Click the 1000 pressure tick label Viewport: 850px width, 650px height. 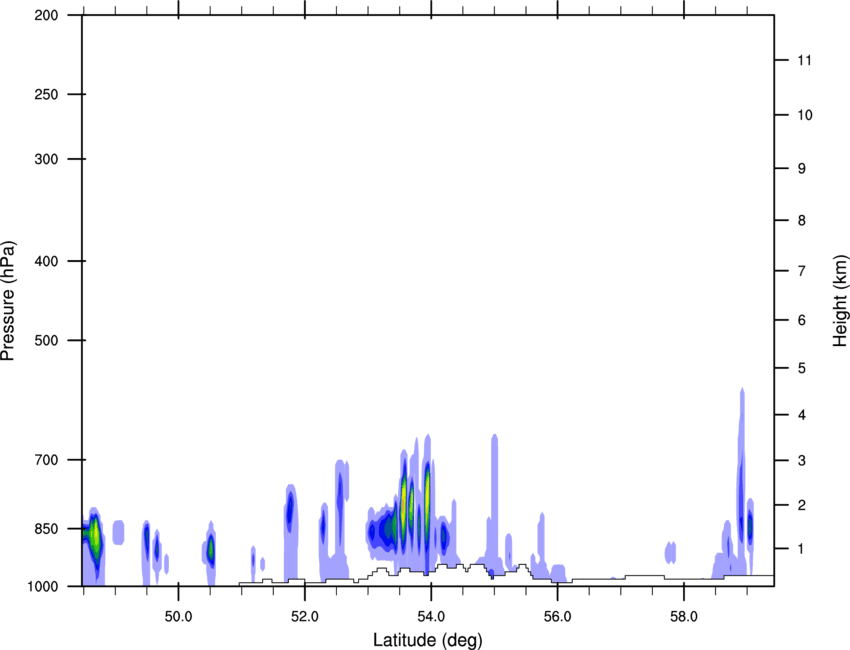tap(42, 586)
